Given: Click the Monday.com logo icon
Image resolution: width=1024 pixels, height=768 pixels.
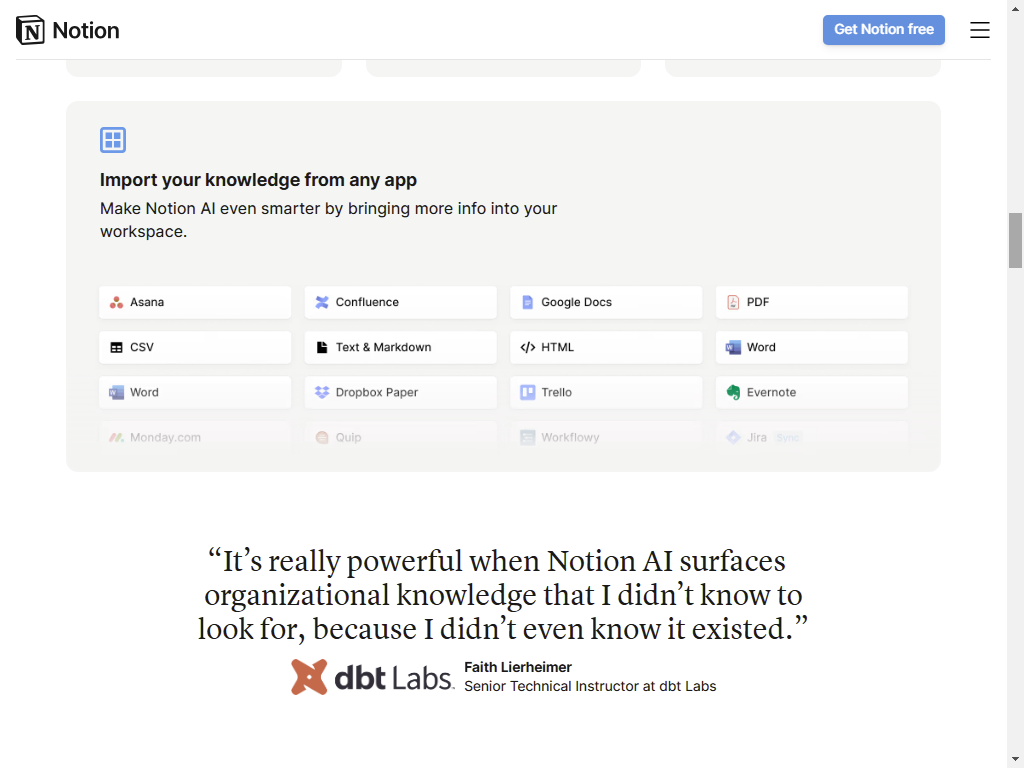Looking at the screenshot, I should [116, 438].
